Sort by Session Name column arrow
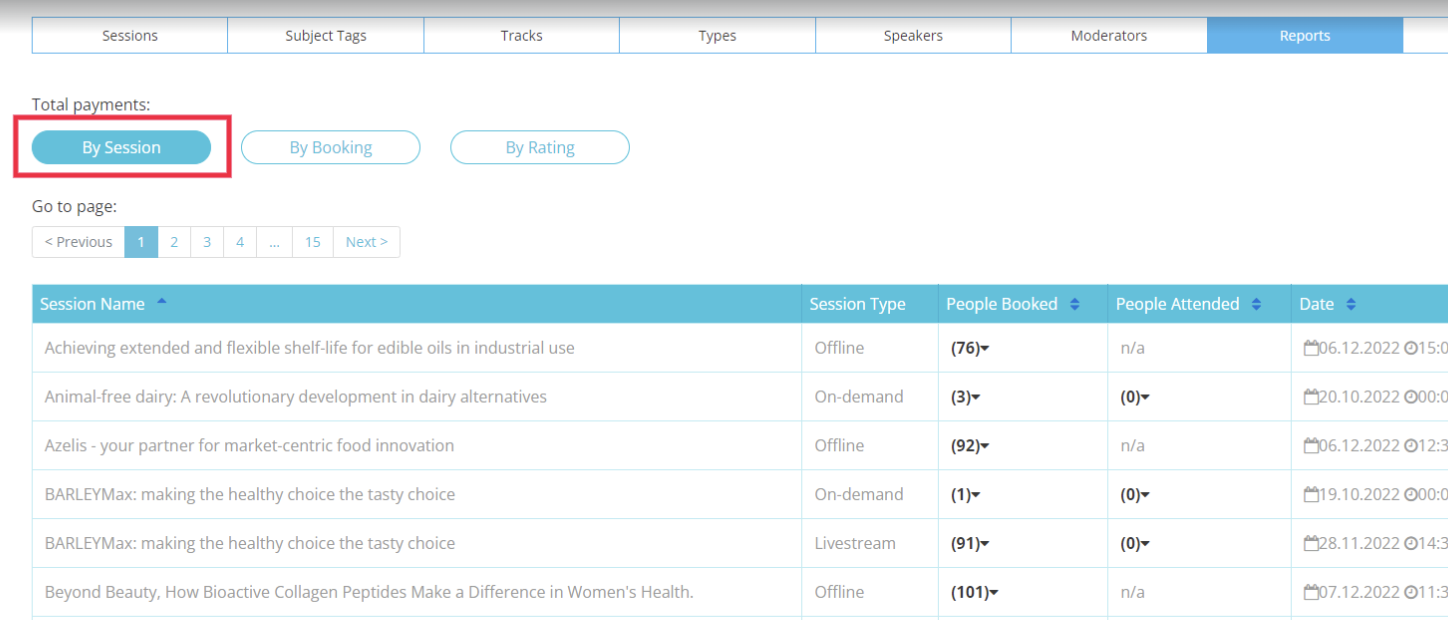This screenshot has width=1448, height=620. [162, 300]
